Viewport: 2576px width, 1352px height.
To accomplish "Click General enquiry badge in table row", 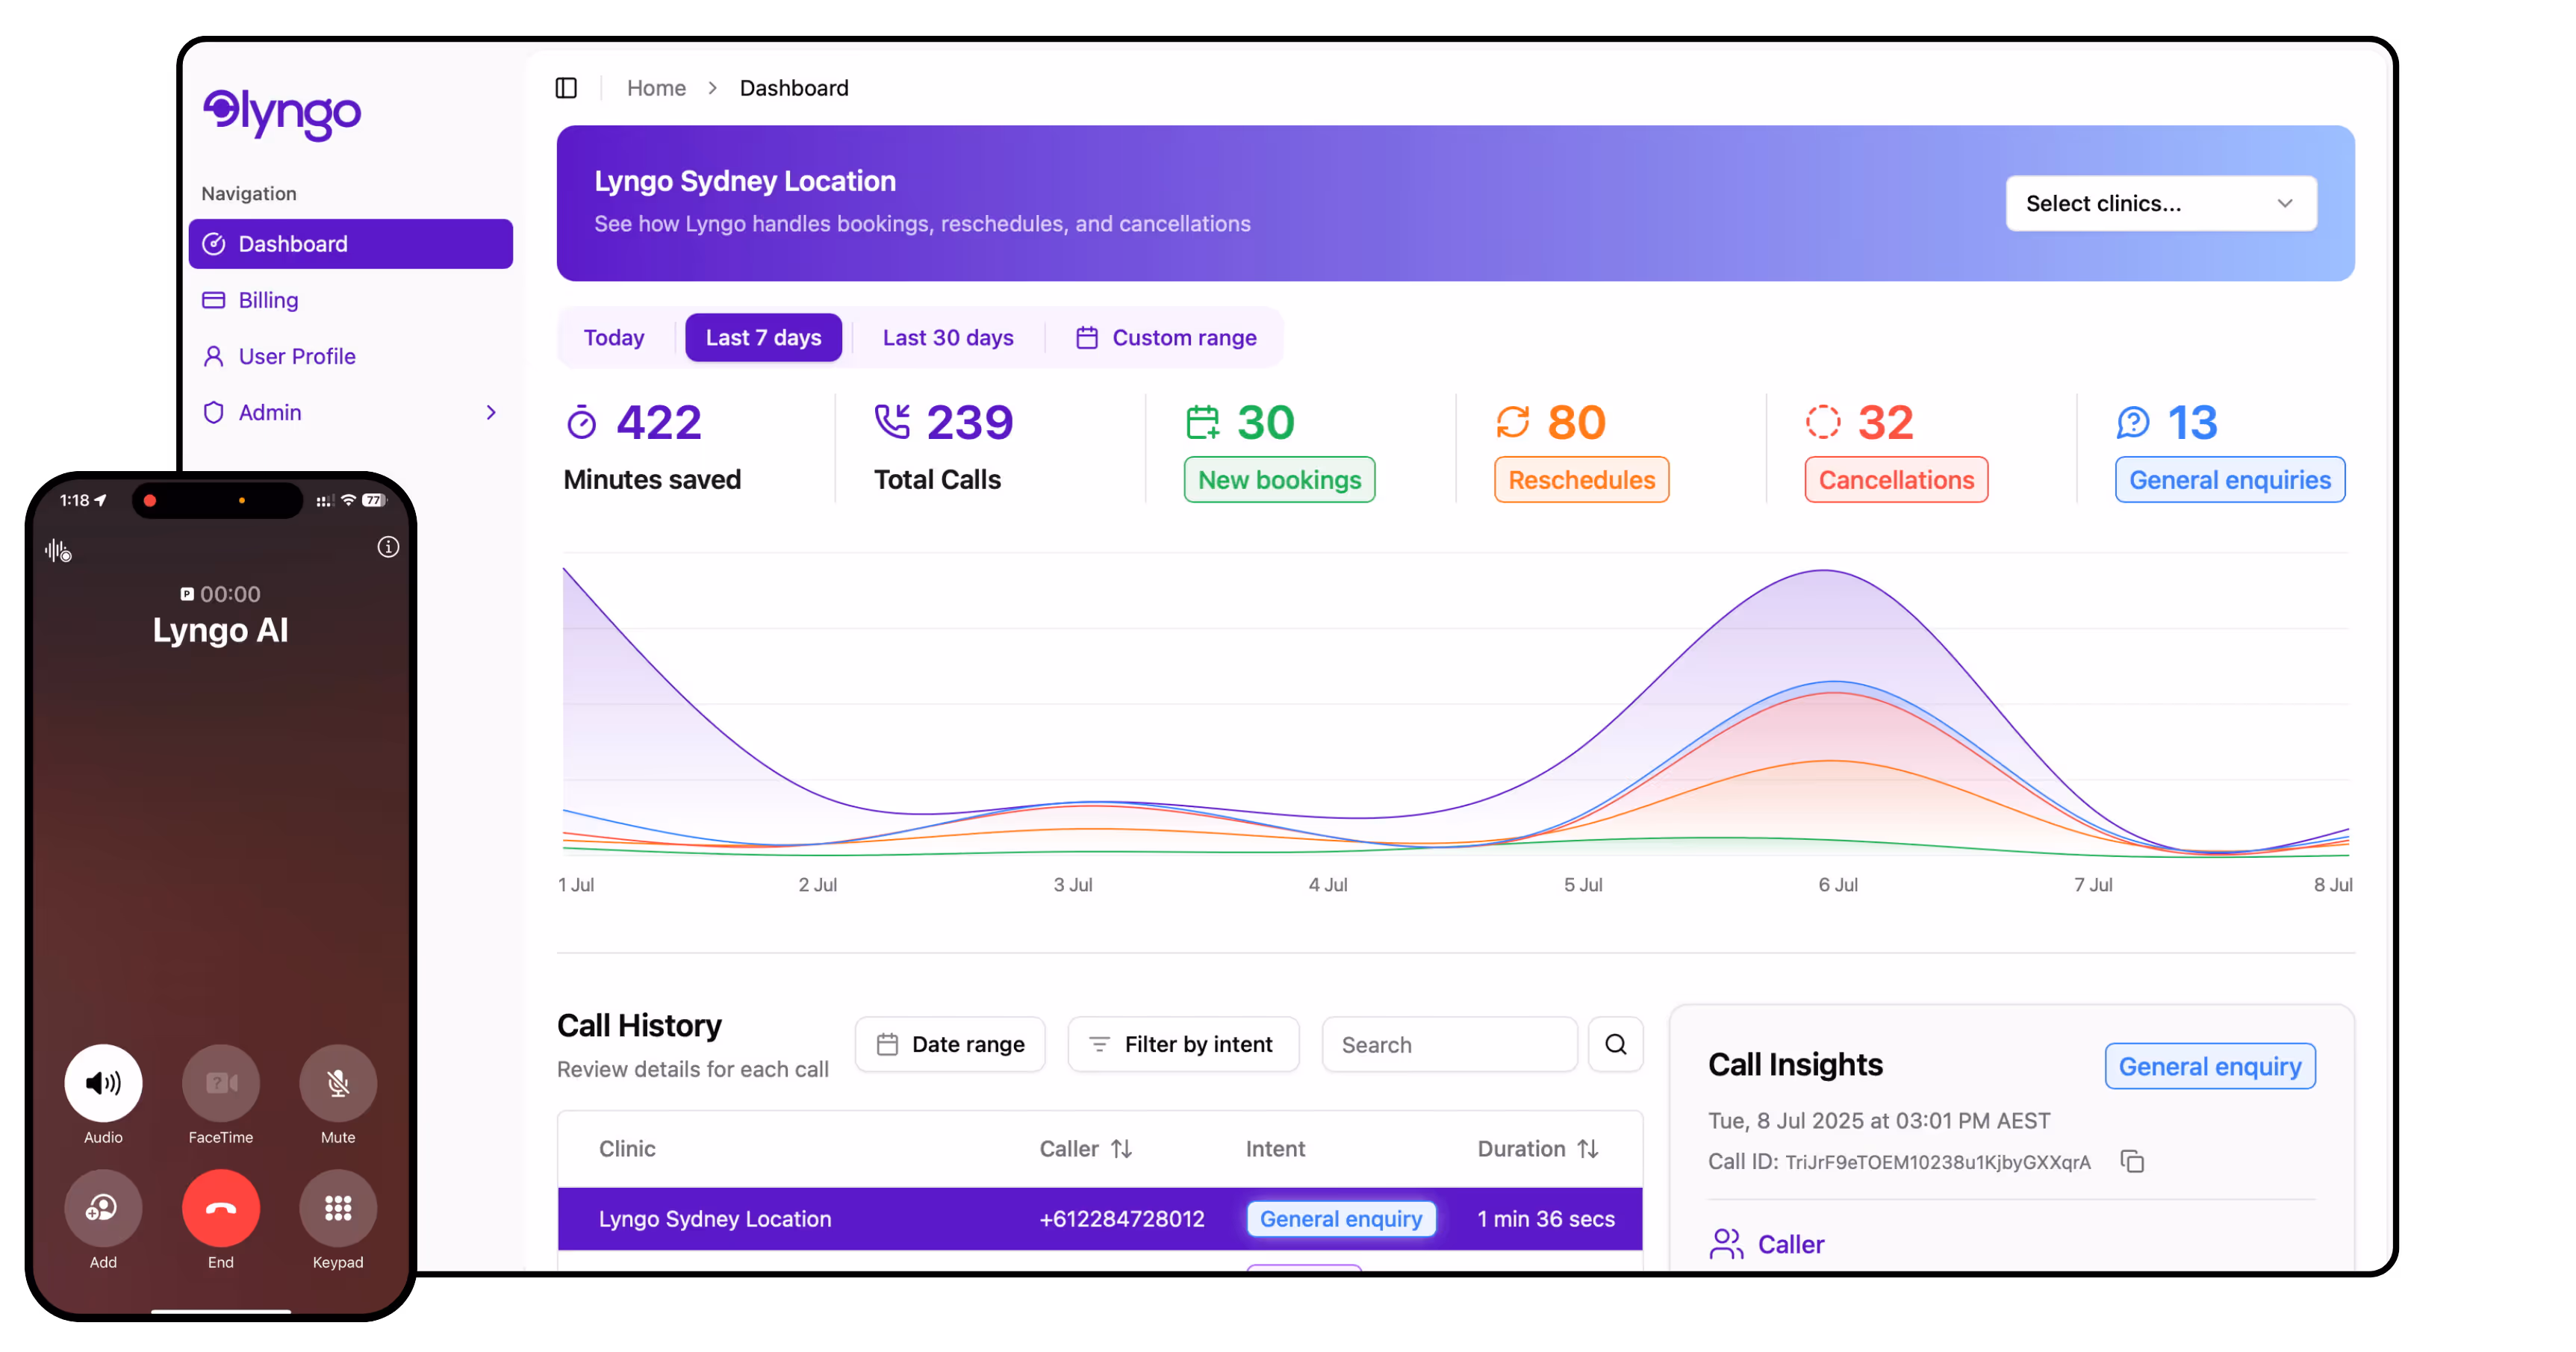I will pyautogui.click(x=1340, y=1219).
